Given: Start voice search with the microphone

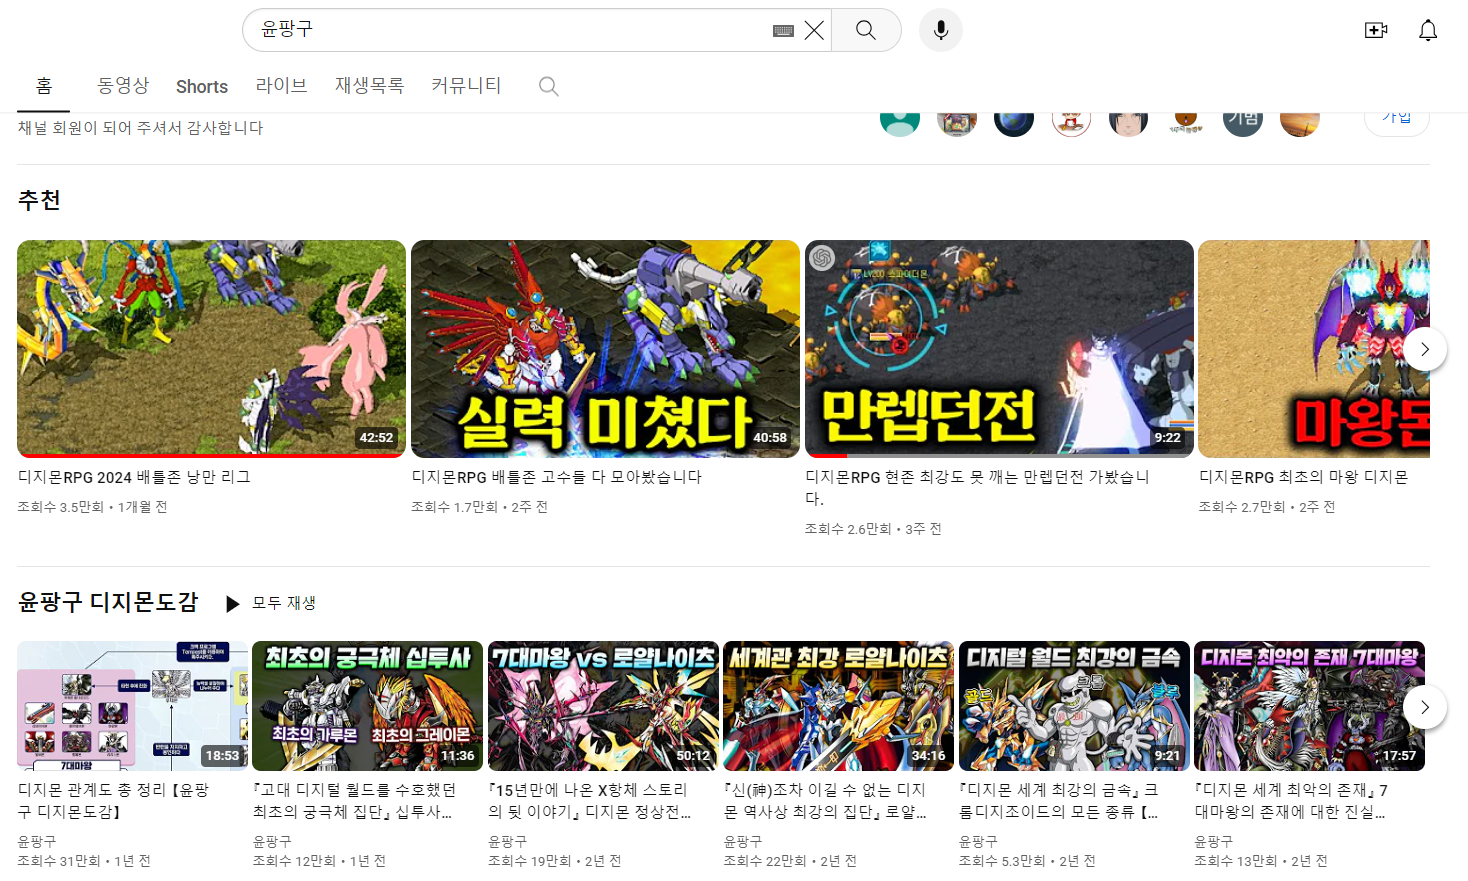Looking at the screenshot, I should point(941,30).
